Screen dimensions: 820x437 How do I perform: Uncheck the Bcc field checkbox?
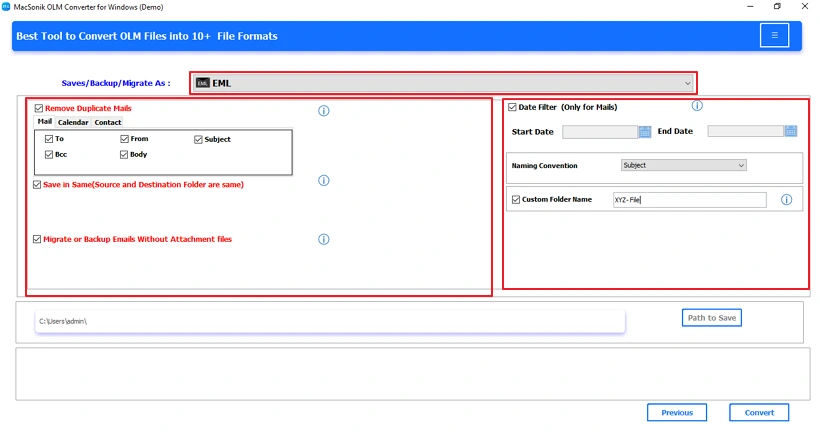[x=49, y=155]
